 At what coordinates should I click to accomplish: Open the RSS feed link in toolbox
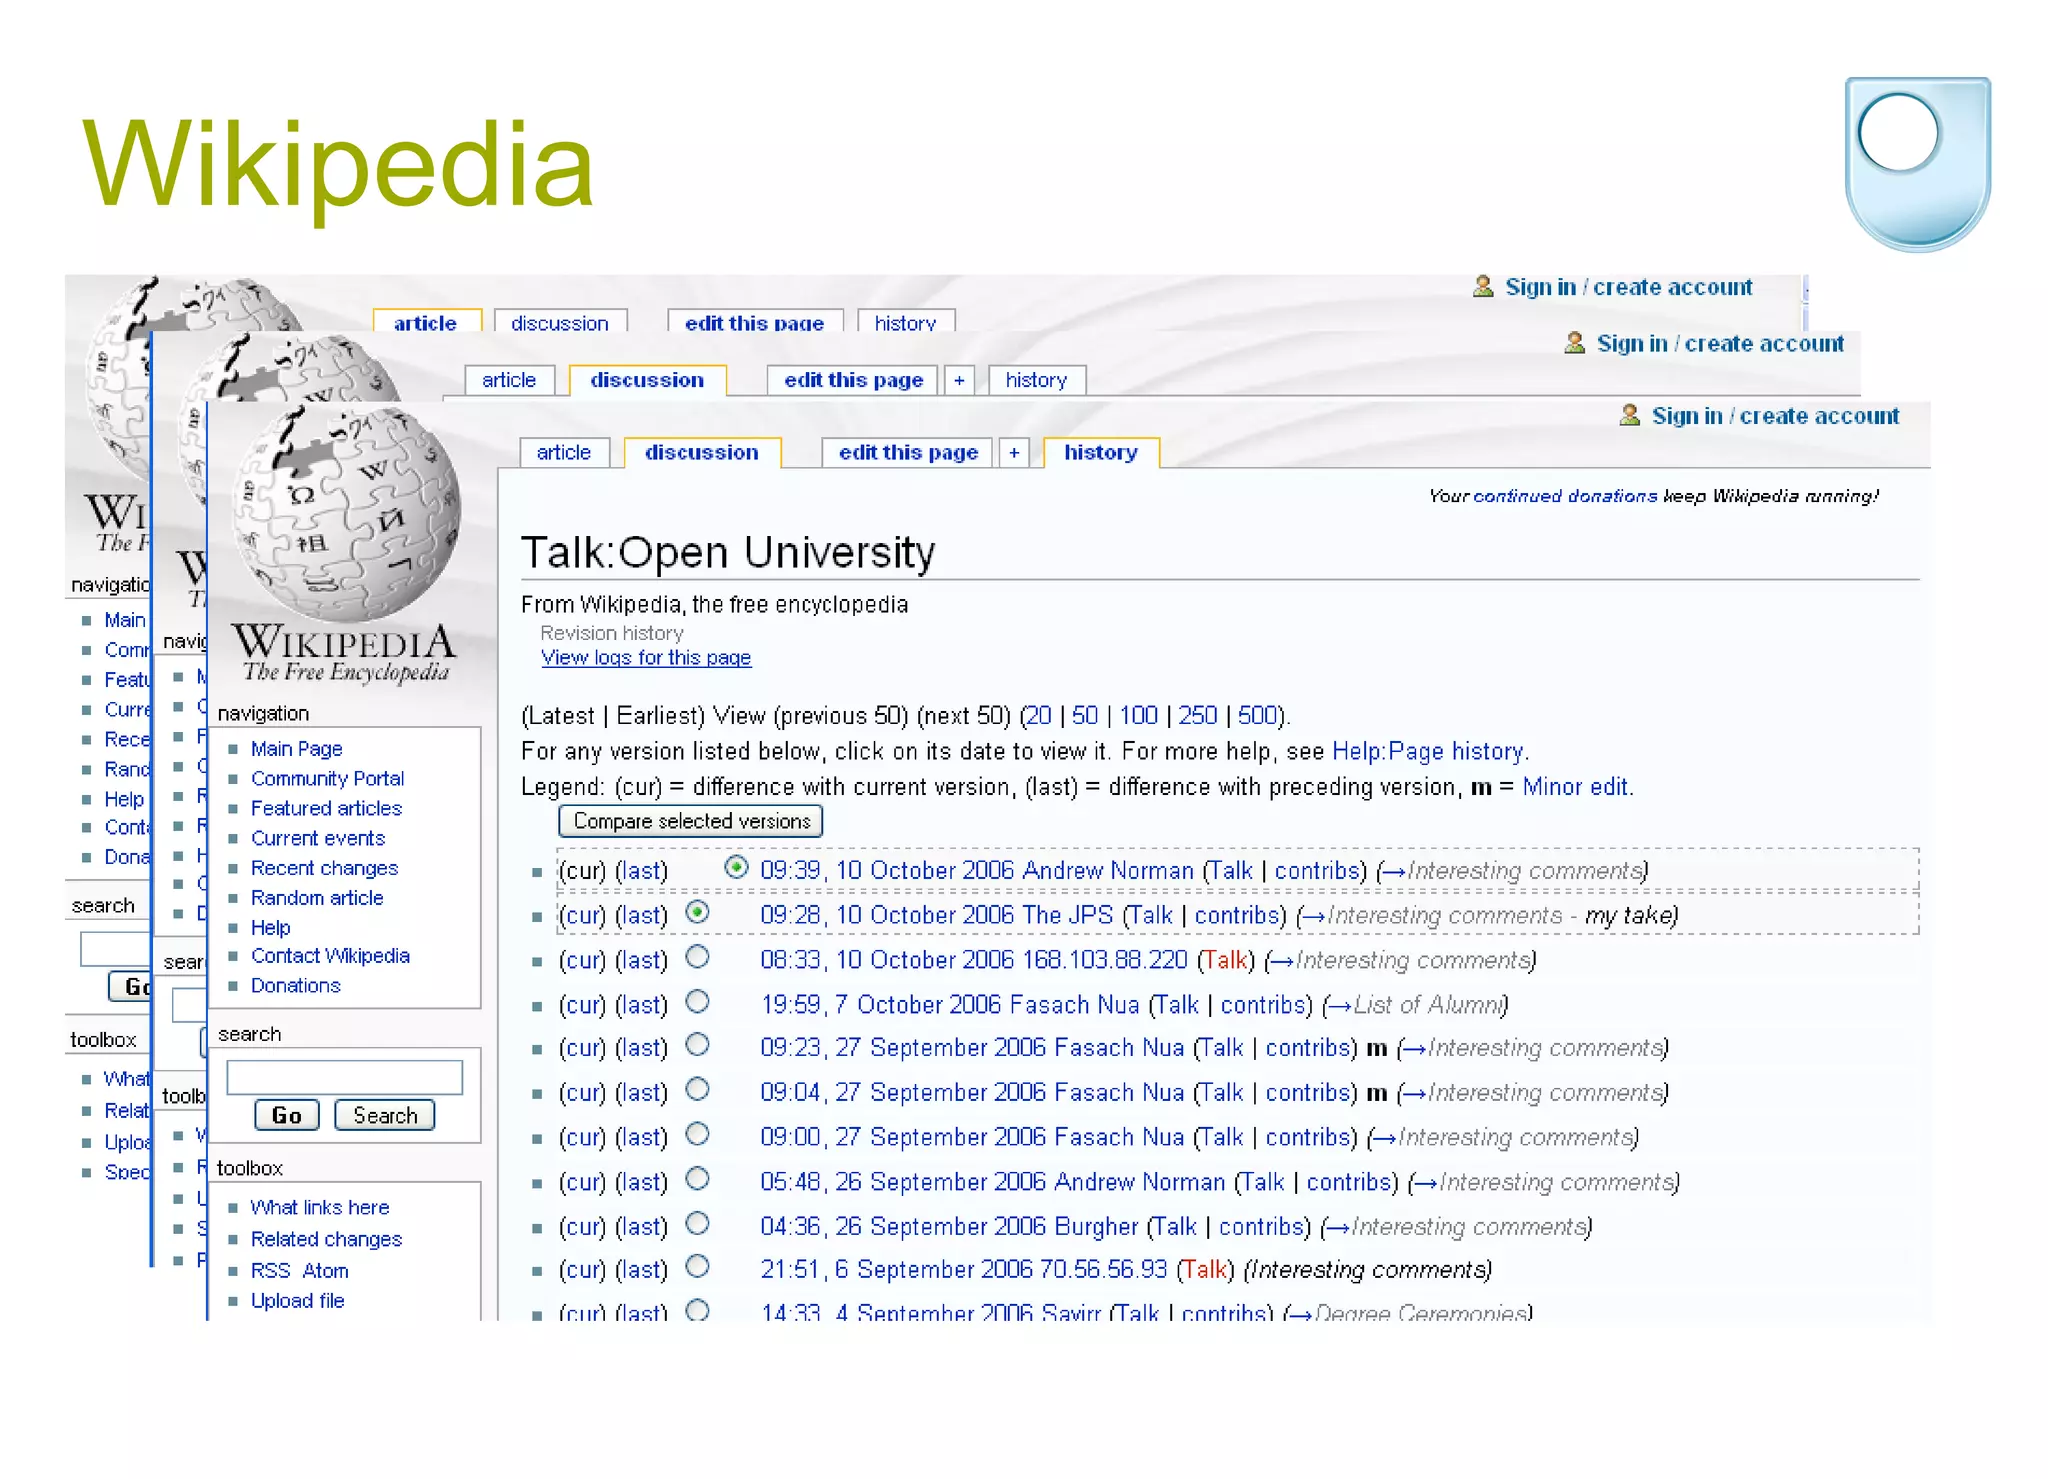coord(271,1271)
